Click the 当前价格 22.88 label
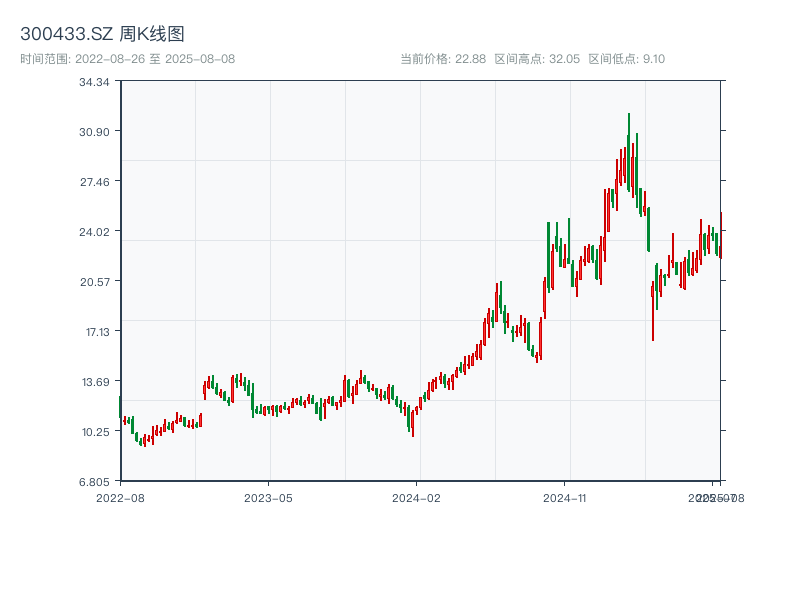This screenshot has width=800, height=600. coord(443,59)
